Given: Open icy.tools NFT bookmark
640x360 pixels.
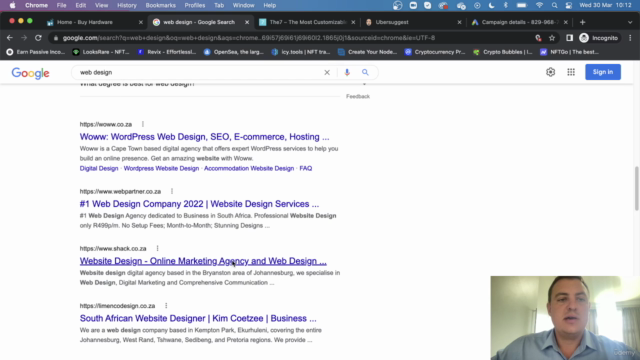Looking at the screenshot, I should [301, 52].
